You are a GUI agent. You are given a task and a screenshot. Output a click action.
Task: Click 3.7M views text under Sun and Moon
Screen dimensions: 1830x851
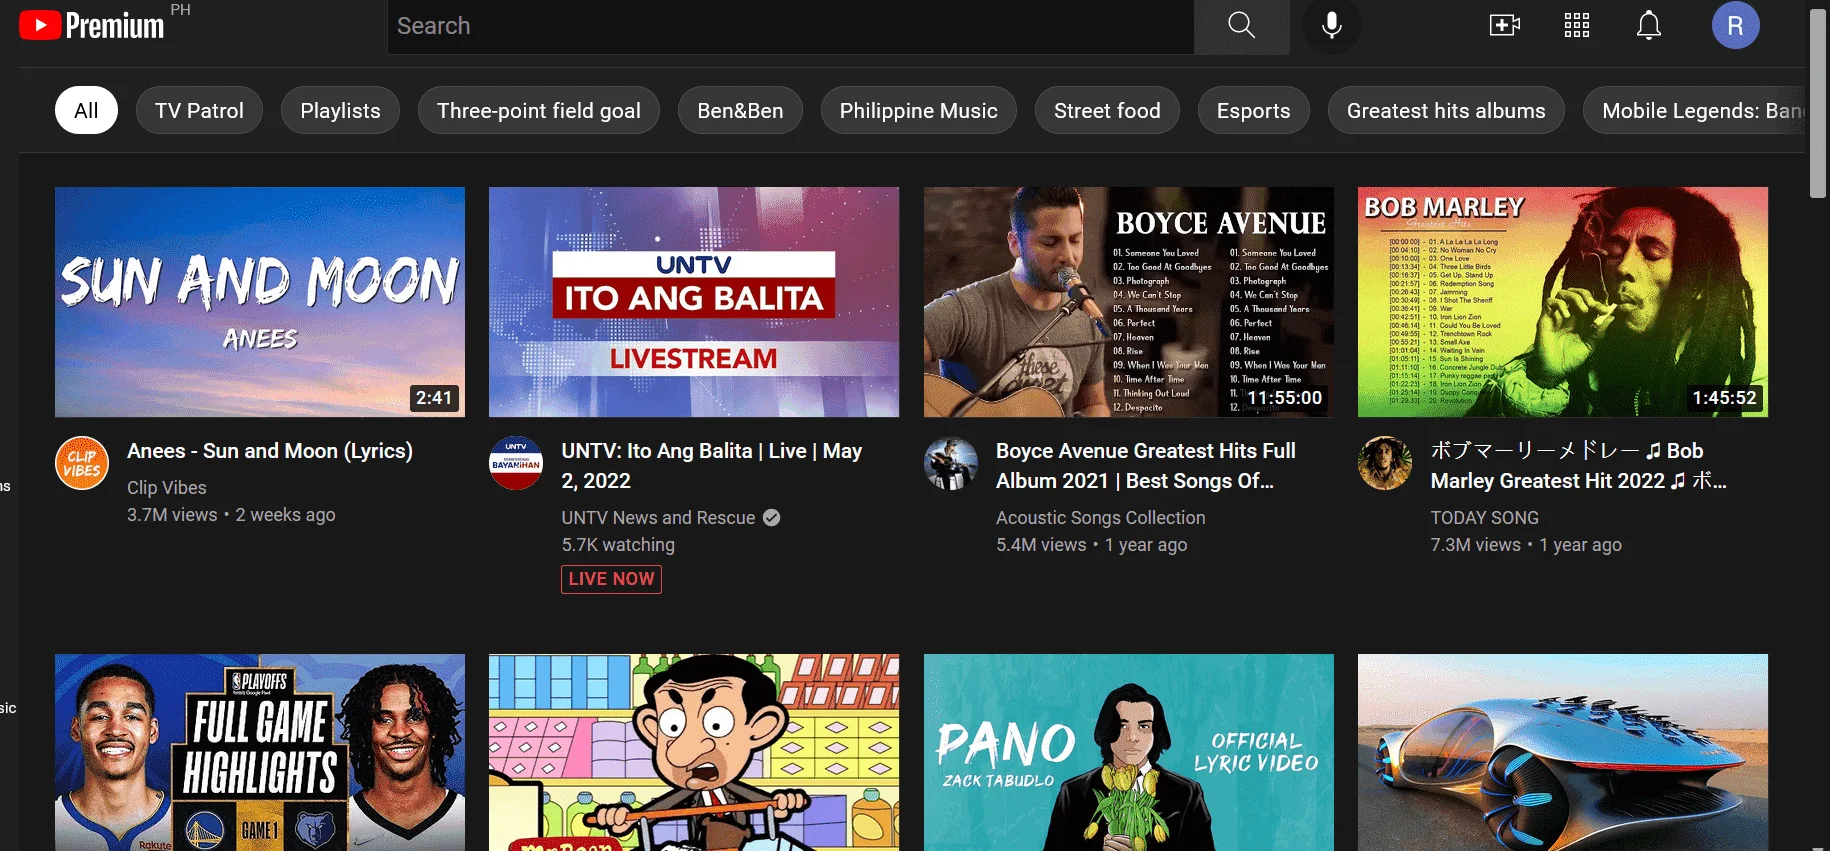tap(172, 515)
